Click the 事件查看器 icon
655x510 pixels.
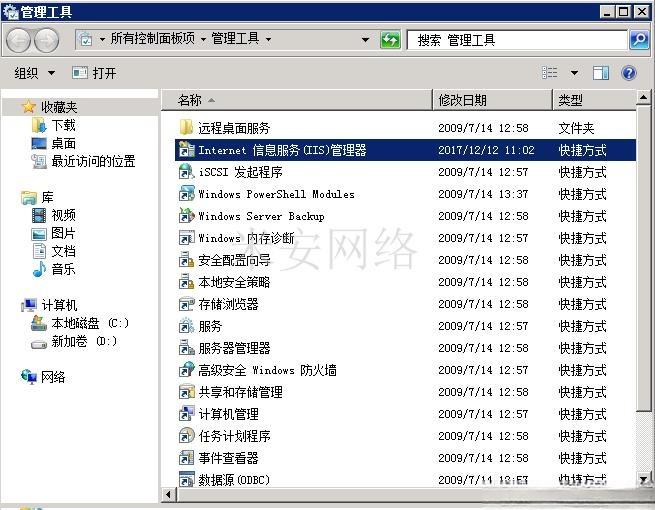186,458
